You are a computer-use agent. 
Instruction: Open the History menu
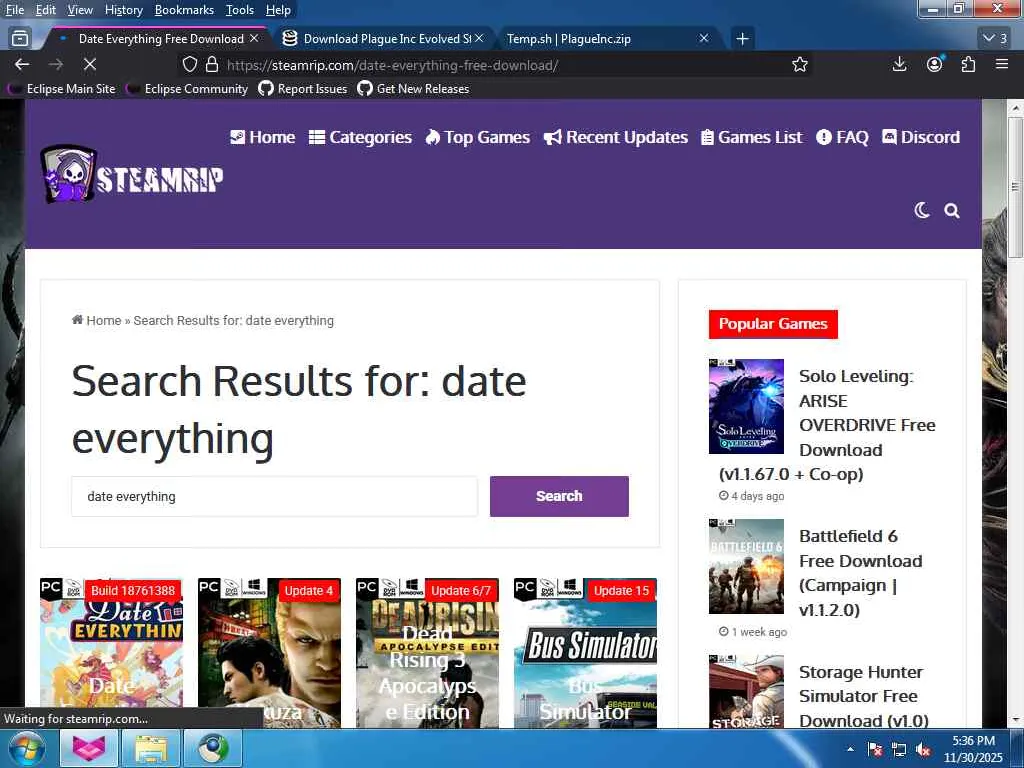tap(123, 10)
